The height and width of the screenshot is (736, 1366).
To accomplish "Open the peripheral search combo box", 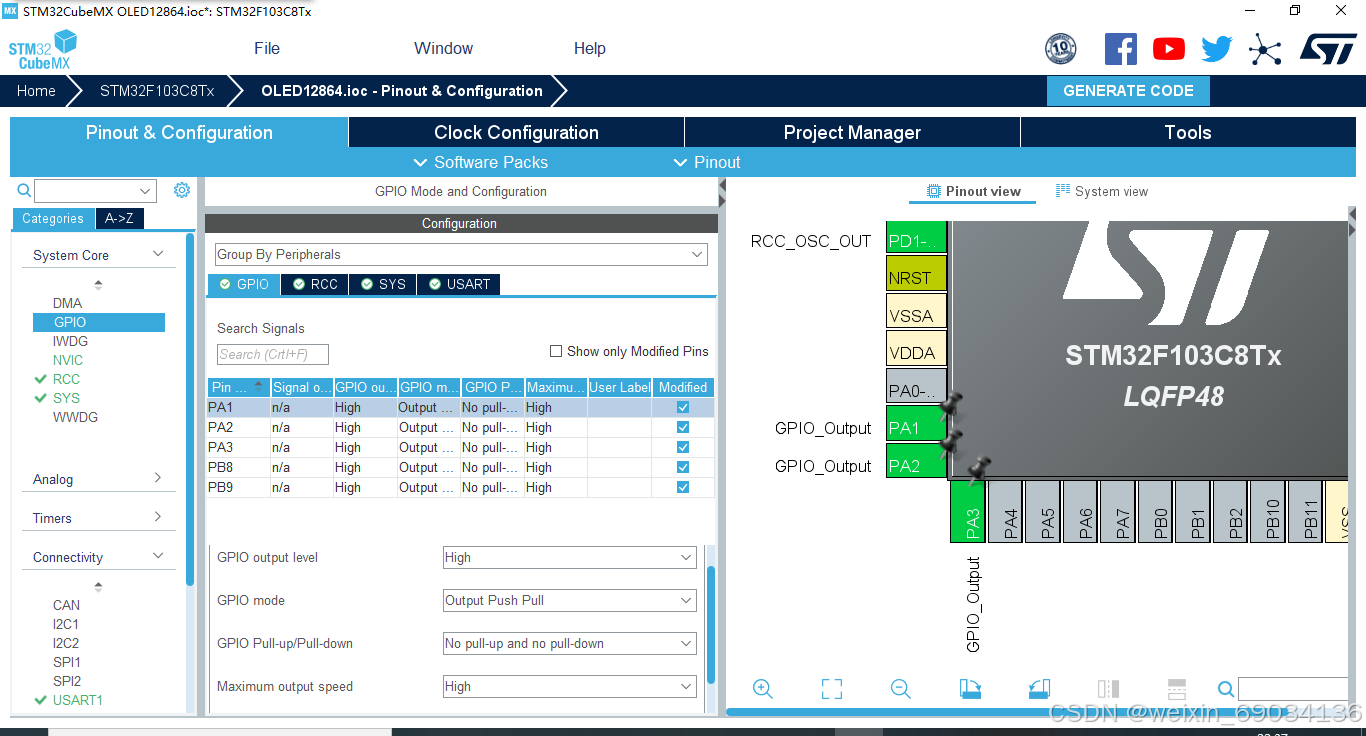I will pyautogui.click(x=95, y=190).
